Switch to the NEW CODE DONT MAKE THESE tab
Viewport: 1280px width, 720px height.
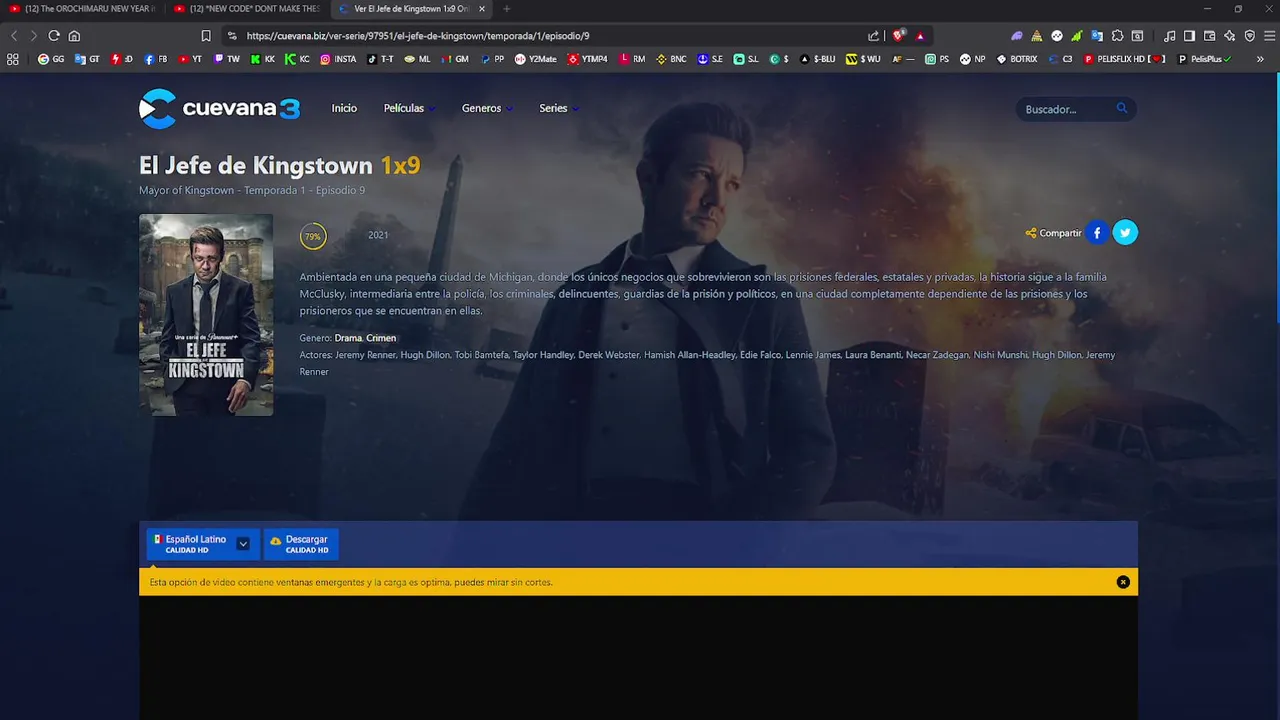pos(247,9)
